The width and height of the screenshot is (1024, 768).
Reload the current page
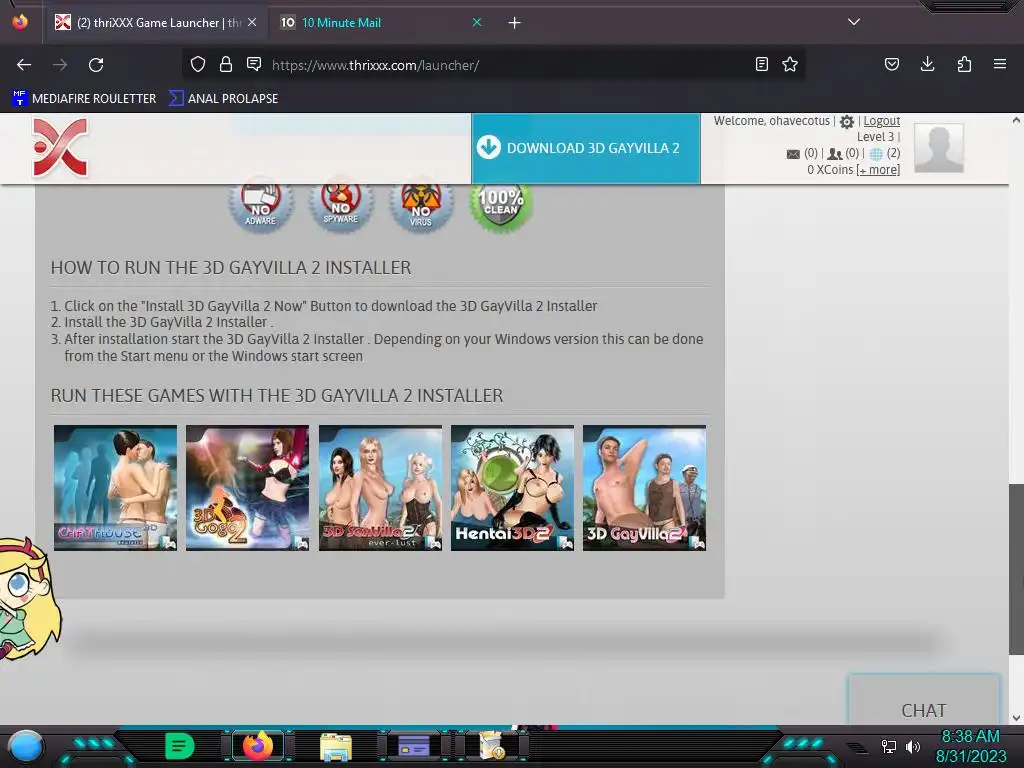click(x=96, y=65)
